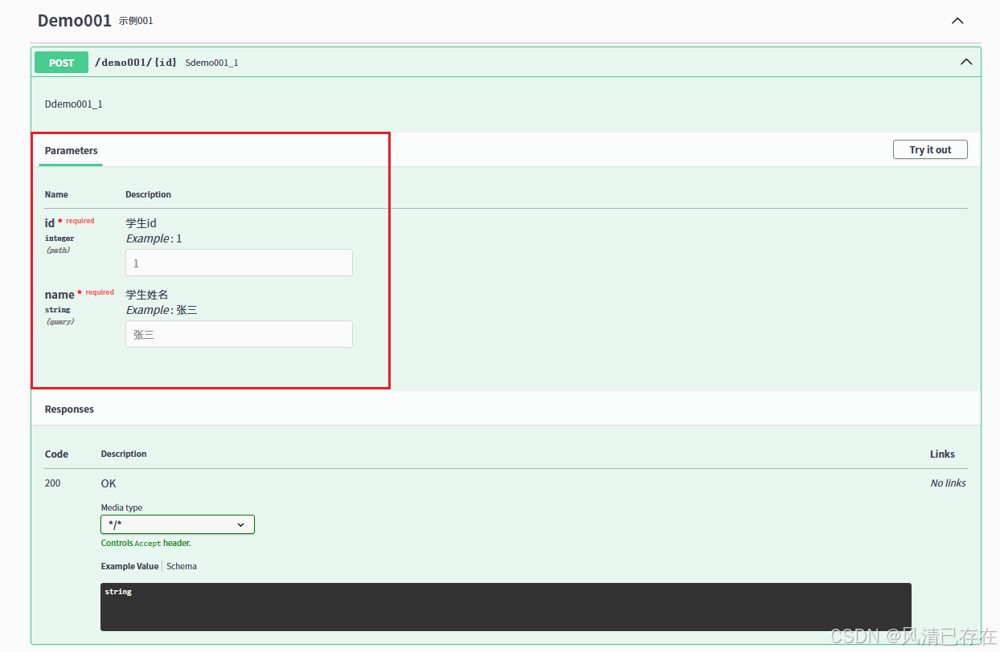
Task: Switch to the Schema tab
Action: (x=182, y=566)
